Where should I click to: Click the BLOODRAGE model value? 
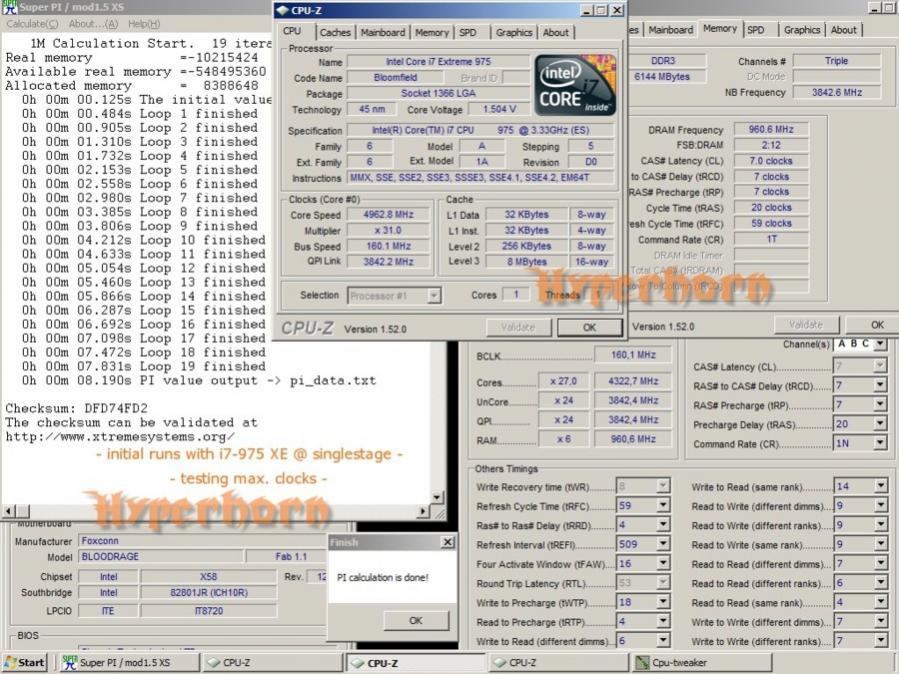point(161,557)
